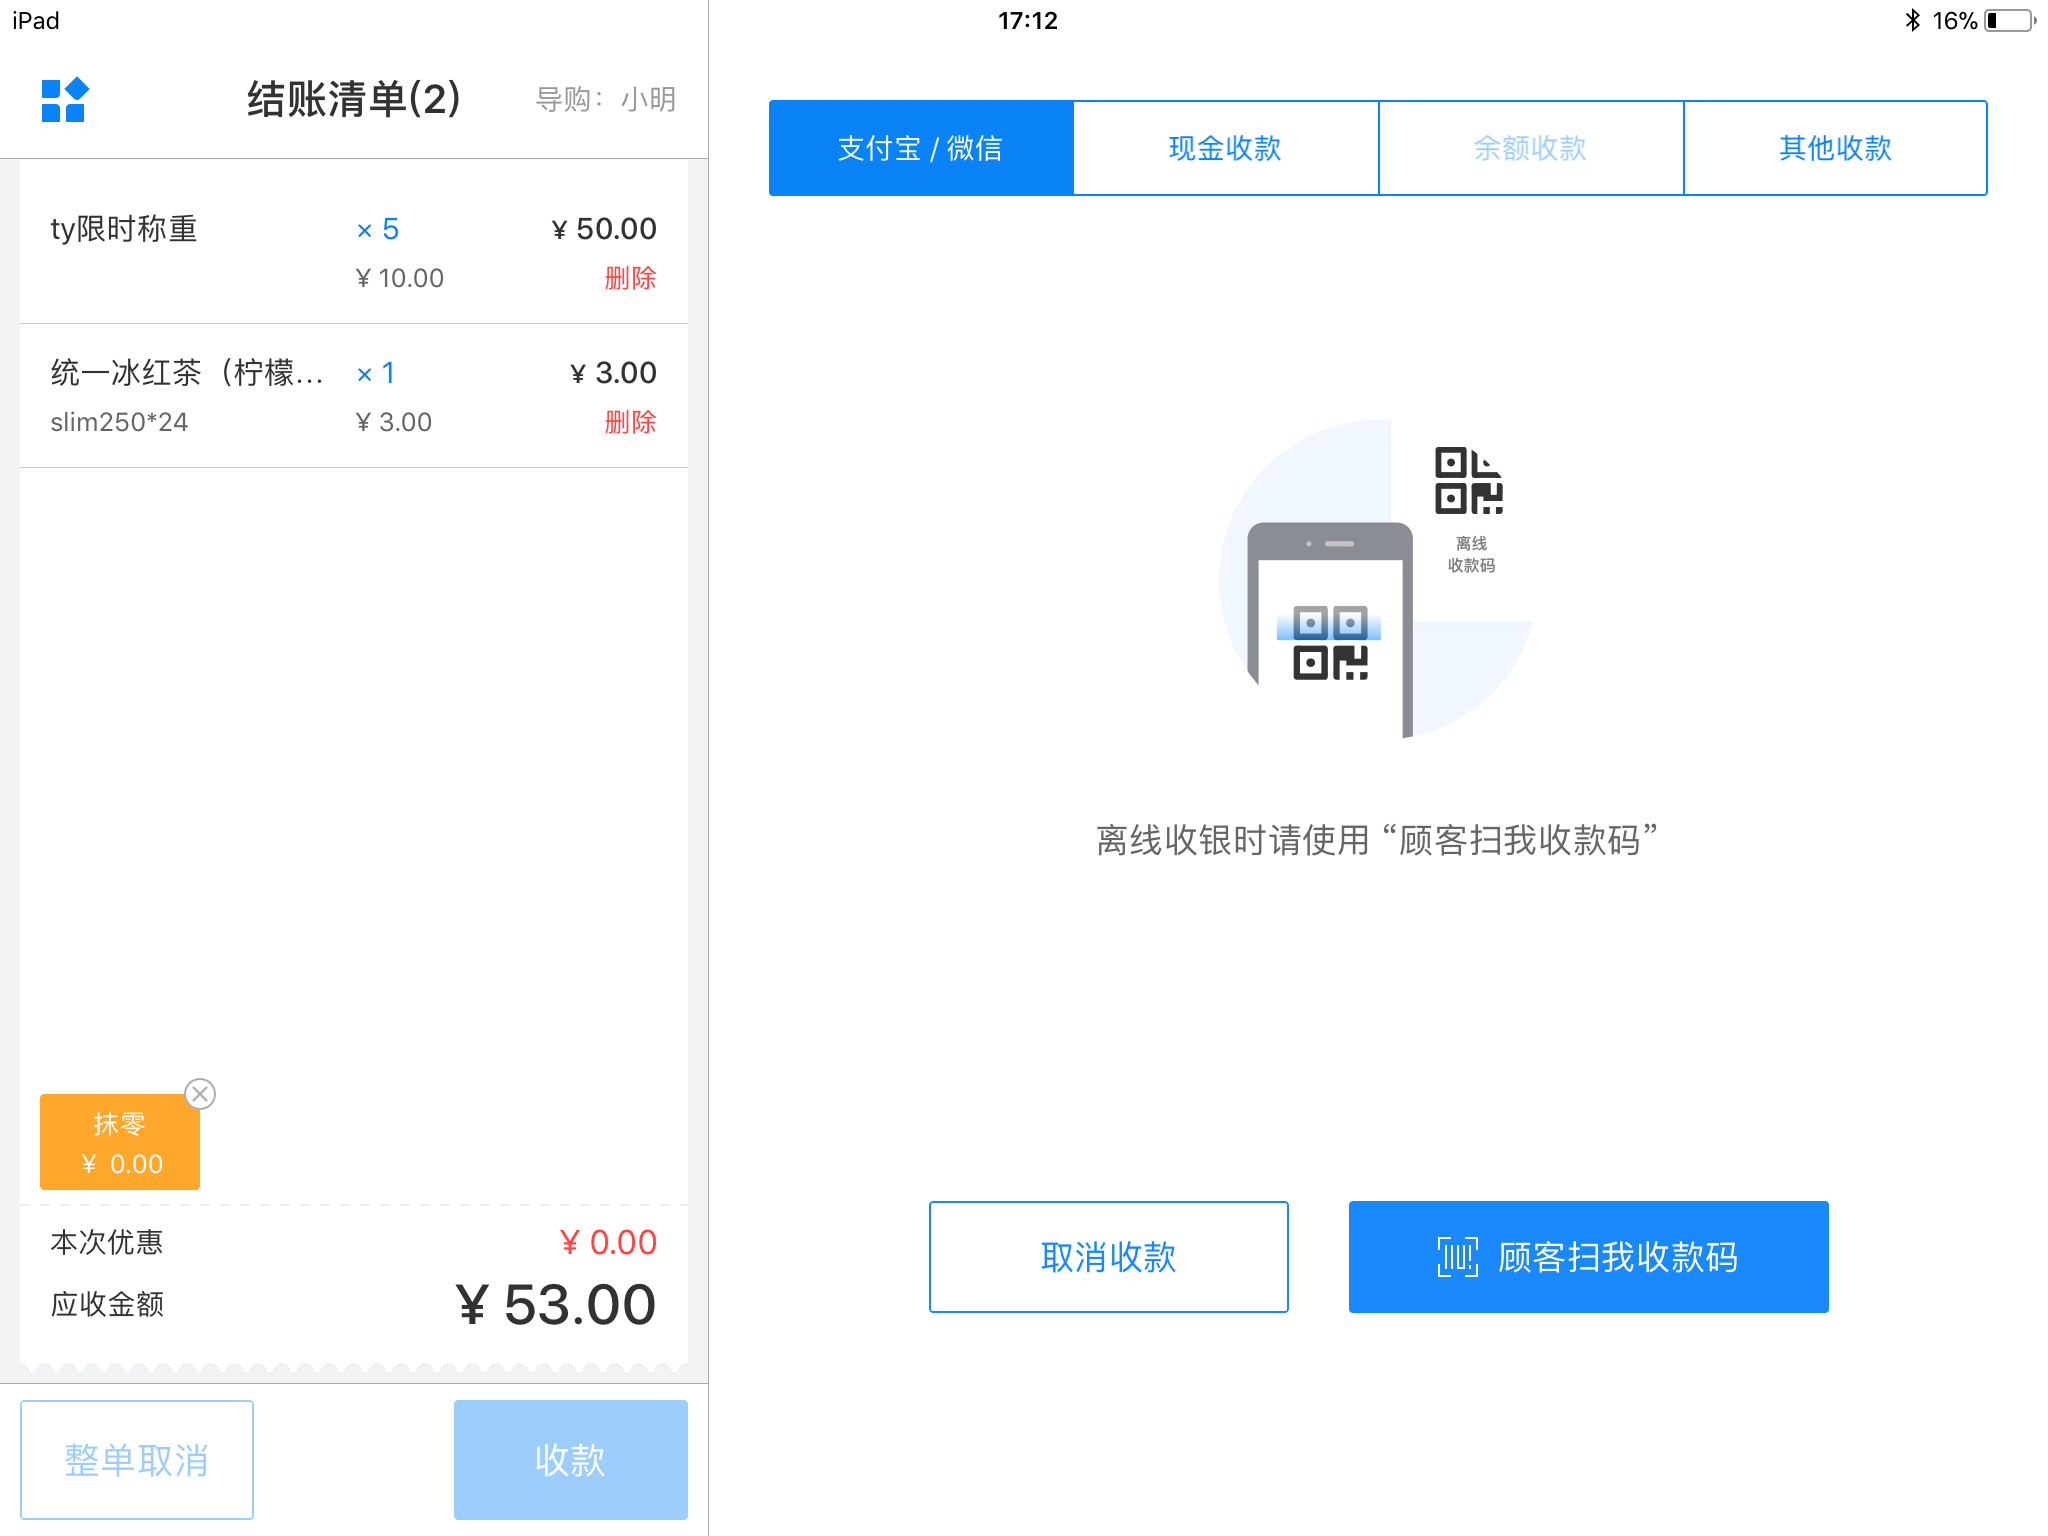Tap the 本次优惠 ¥ 0.00 discount value
This screenshot has height=1536, width=2048.
click(x=608, y=1242)
